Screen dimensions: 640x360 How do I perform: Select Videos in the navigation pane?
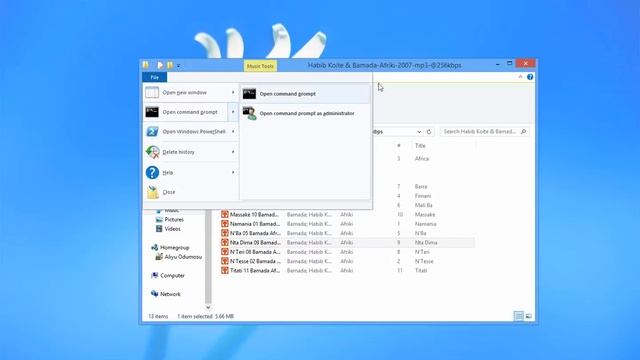[x=172, y=229]
